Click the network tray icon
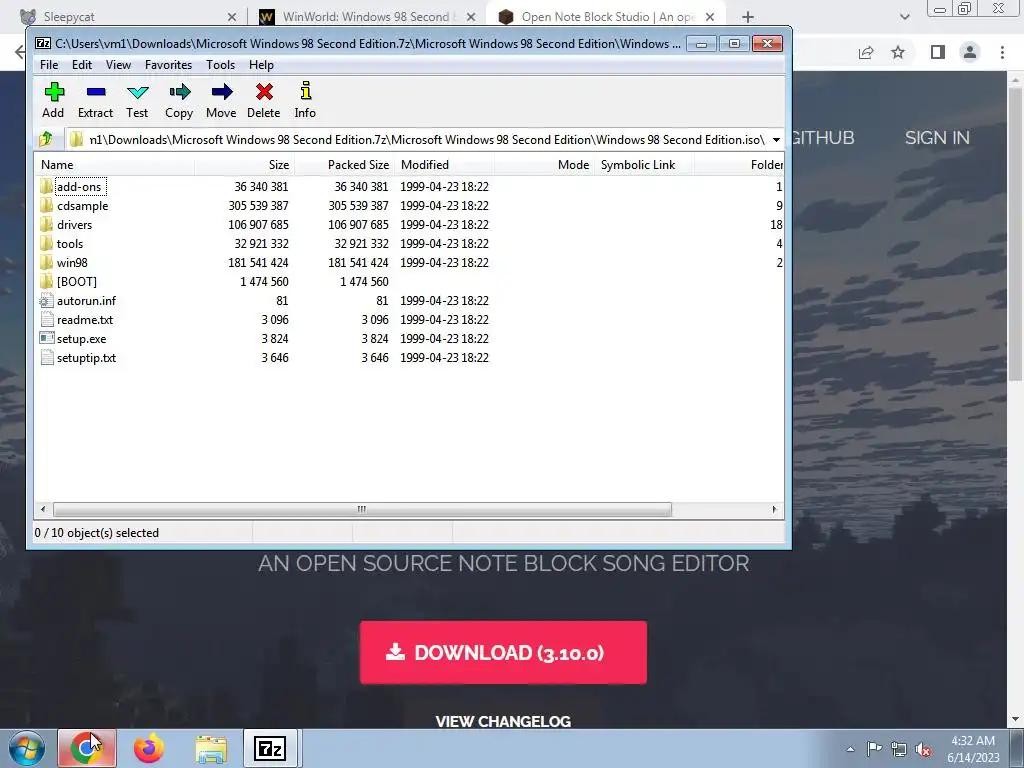This screenshot has height=768, width=1024. (x=899, y=749)
